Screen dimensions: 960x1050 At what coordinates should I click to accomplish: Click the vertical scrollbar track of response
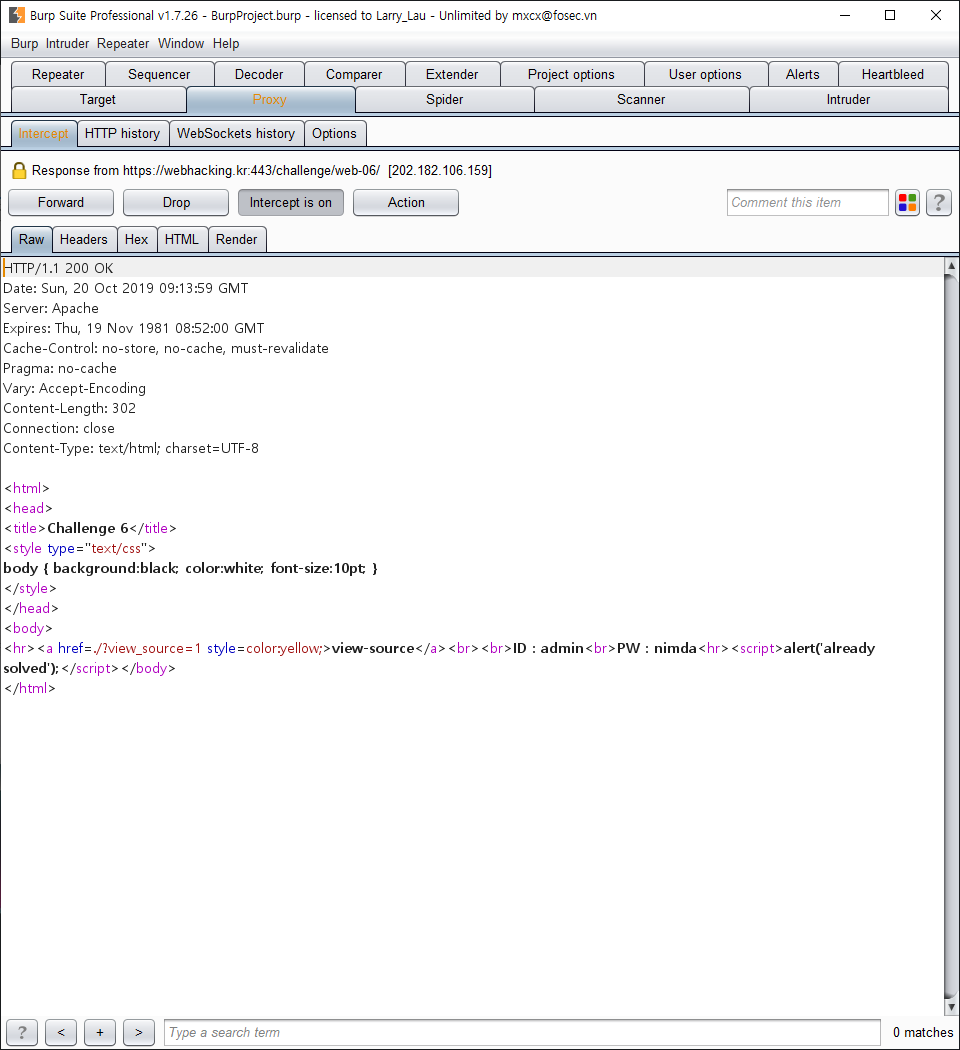click(951, 636)
